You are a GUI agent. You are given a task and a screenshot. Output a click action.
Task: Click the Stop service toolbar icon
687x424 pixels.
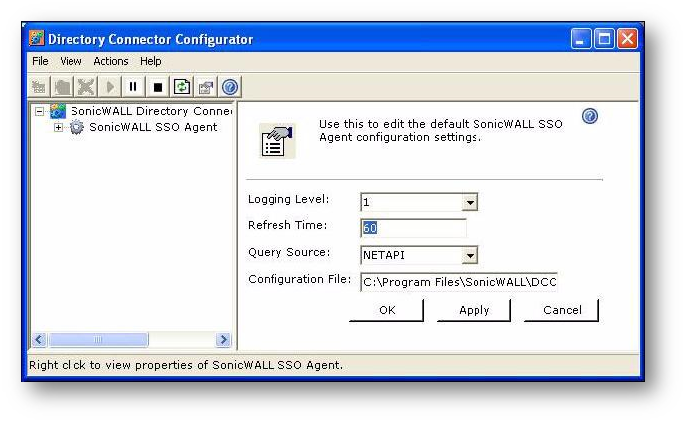pos(158,87)
